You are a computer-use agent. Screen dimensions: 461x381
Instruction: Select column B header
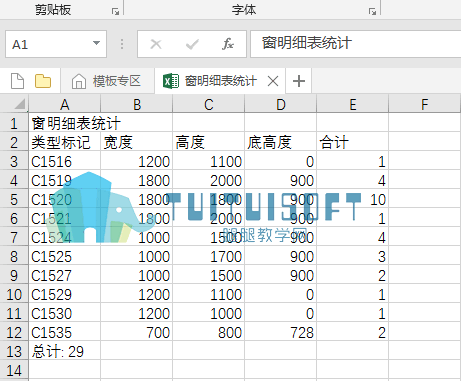pyautogui.click(x=137, y=105)
